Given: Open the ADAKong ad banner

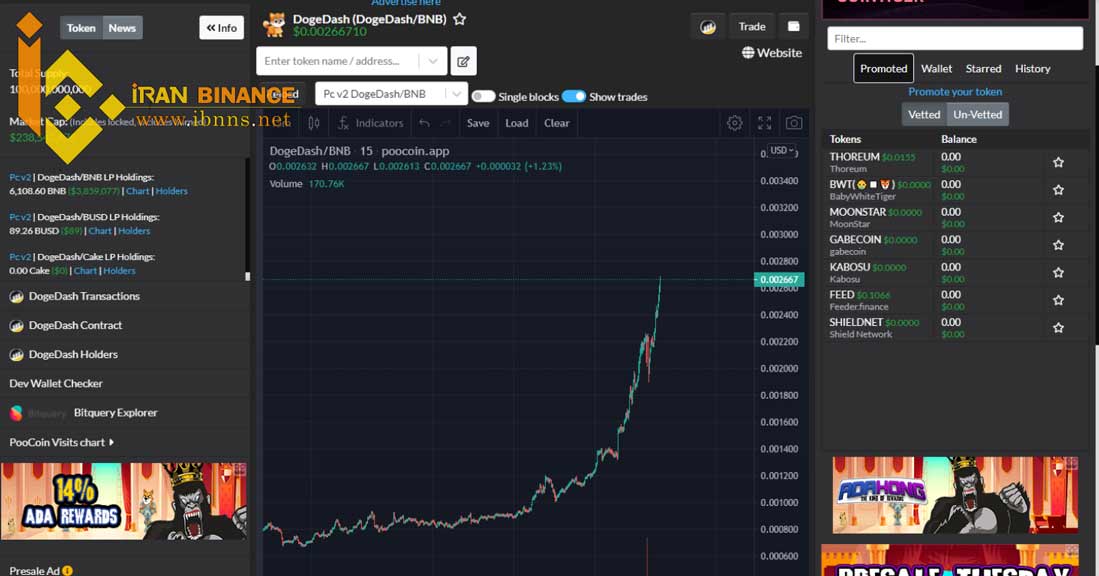Looking at the screenshot, I should click(955, 495).
